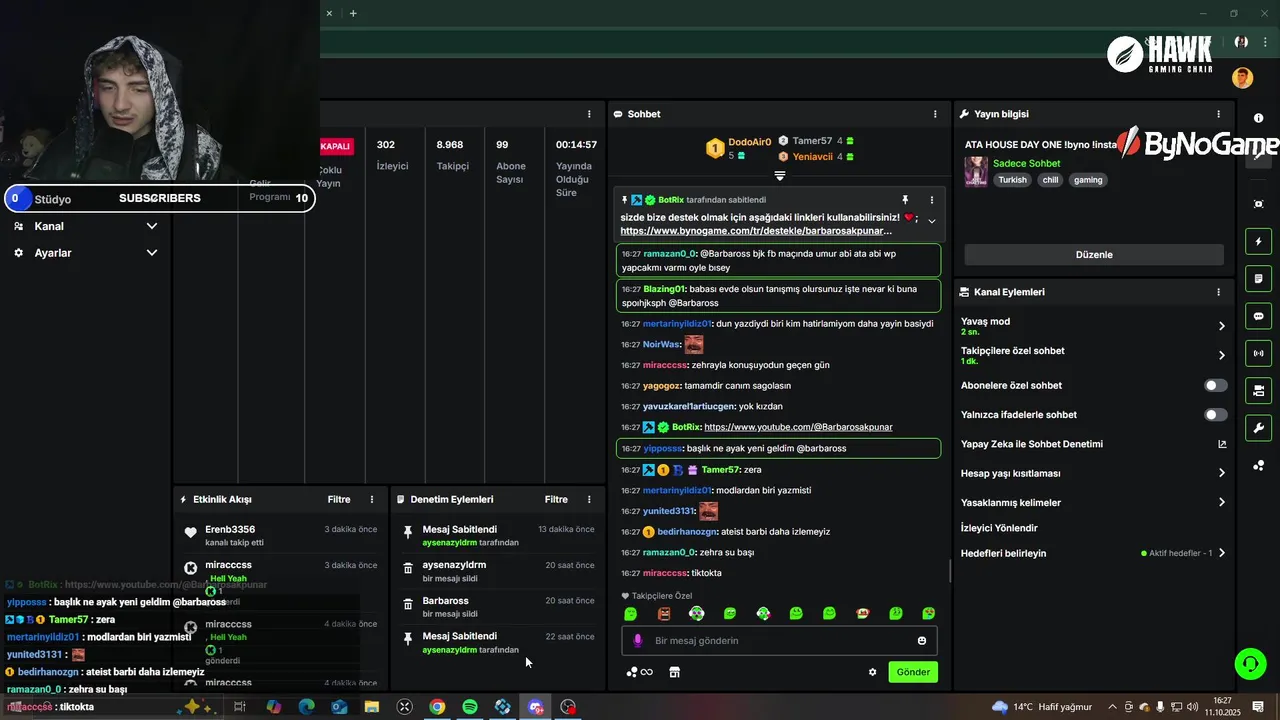Image resolution: width=1280 pixels, height=720 pixels.
Task: Open the taskbar weather widget
Action: pos(1041,707)
